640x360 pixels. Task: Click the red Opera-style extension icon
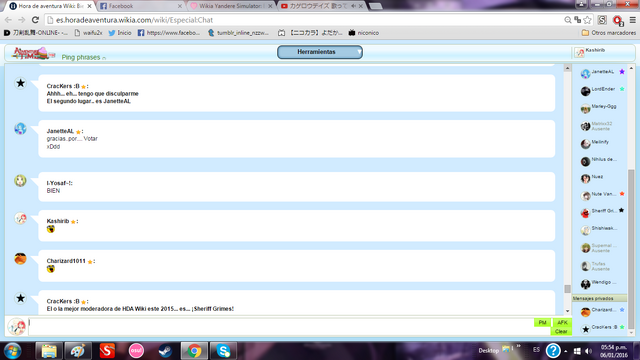tap(618, 20)
